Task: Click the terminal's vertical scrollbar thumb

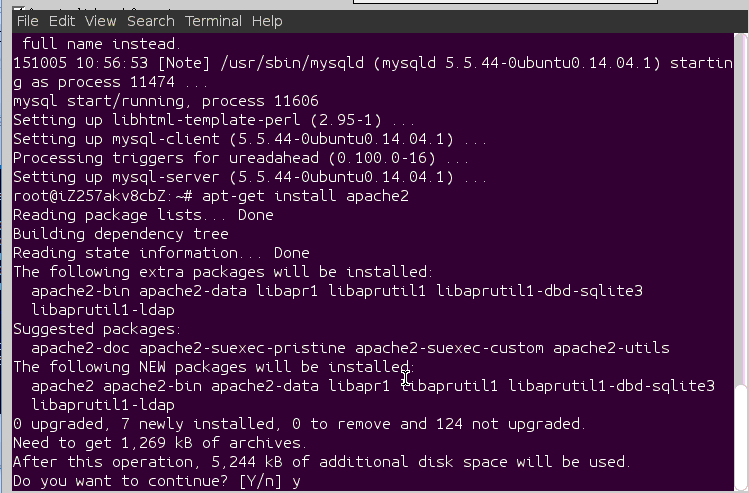Action: tap(741, 438)
